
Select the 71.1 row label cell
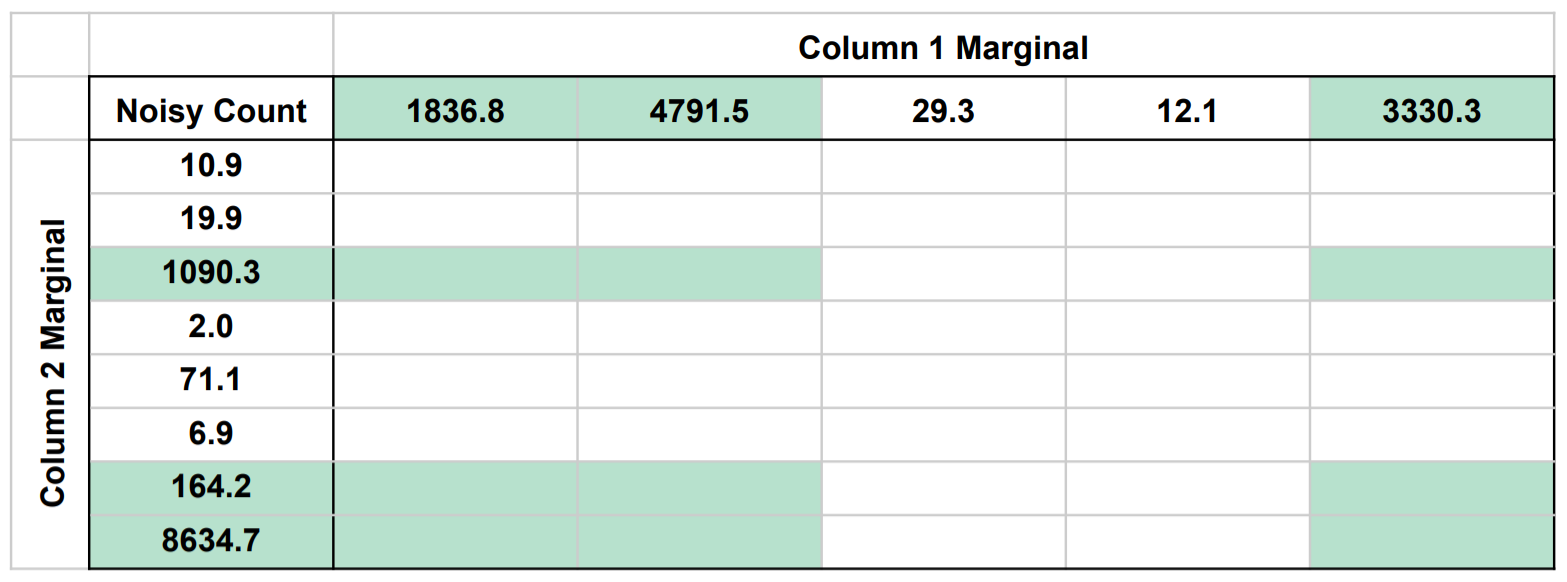pyautogui.click(x=211, y=380)
